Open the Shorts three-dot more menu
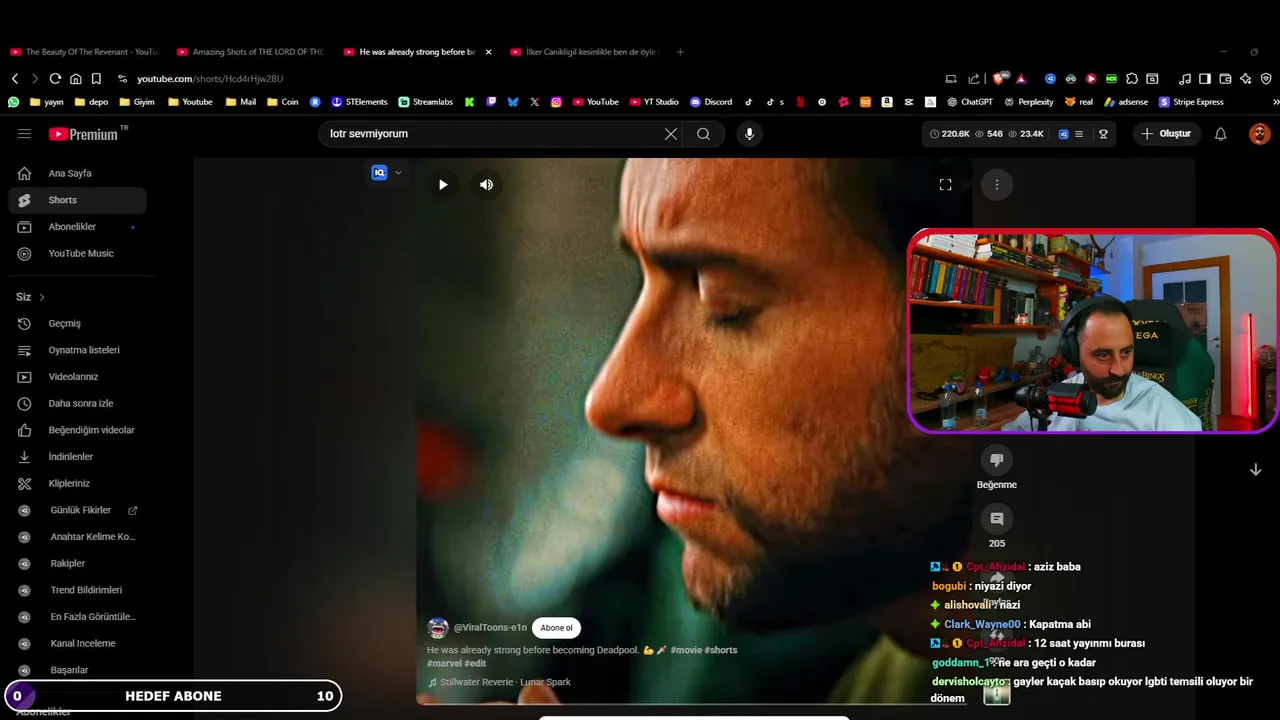The height and width of the screenshot is (720, 1280). point(996,184)
